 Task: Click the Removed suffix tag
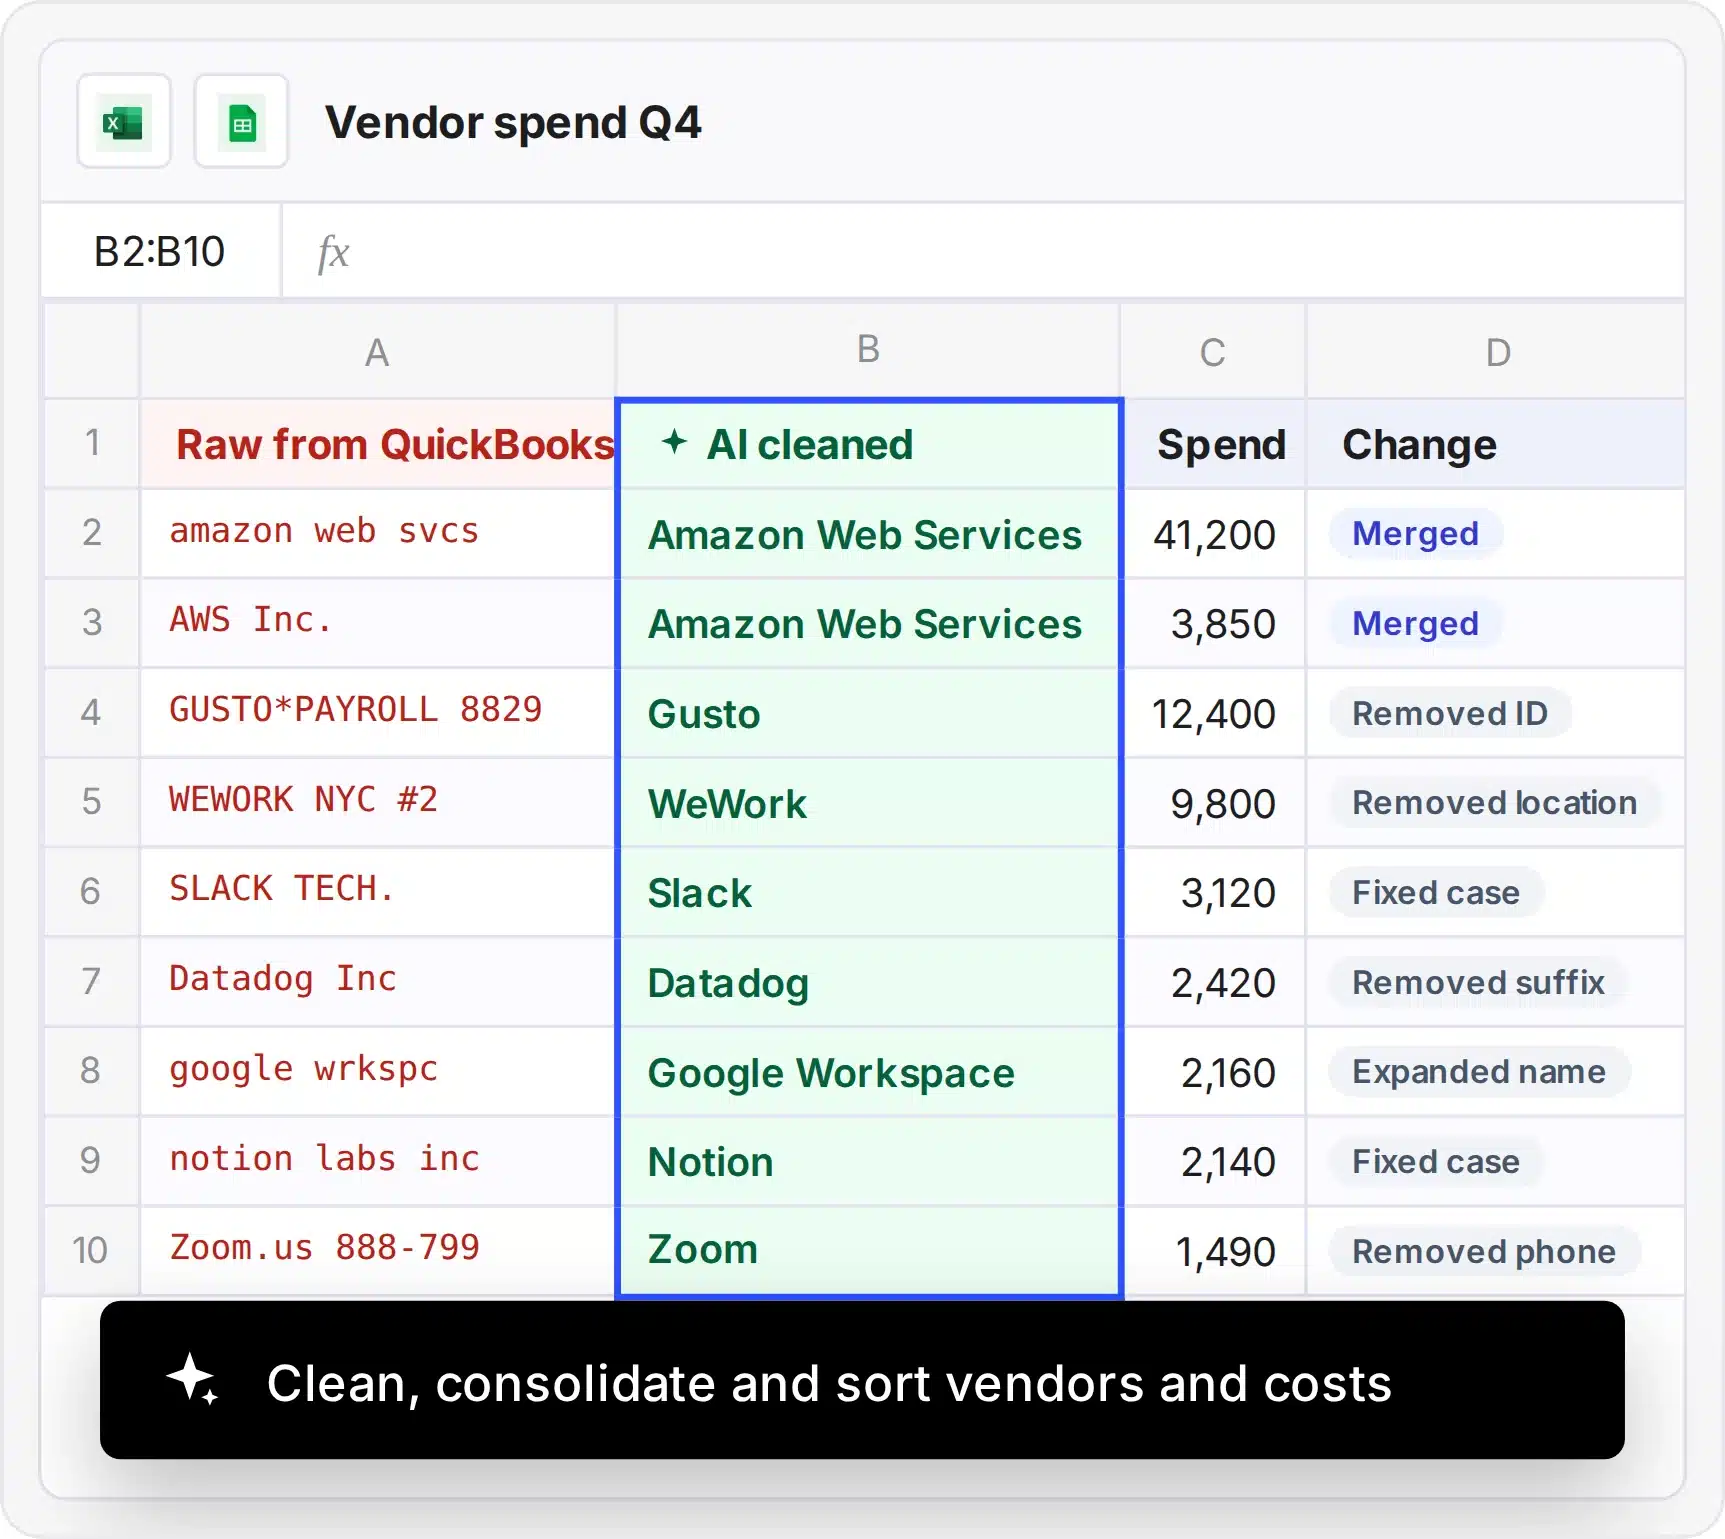coord(1478,982)
